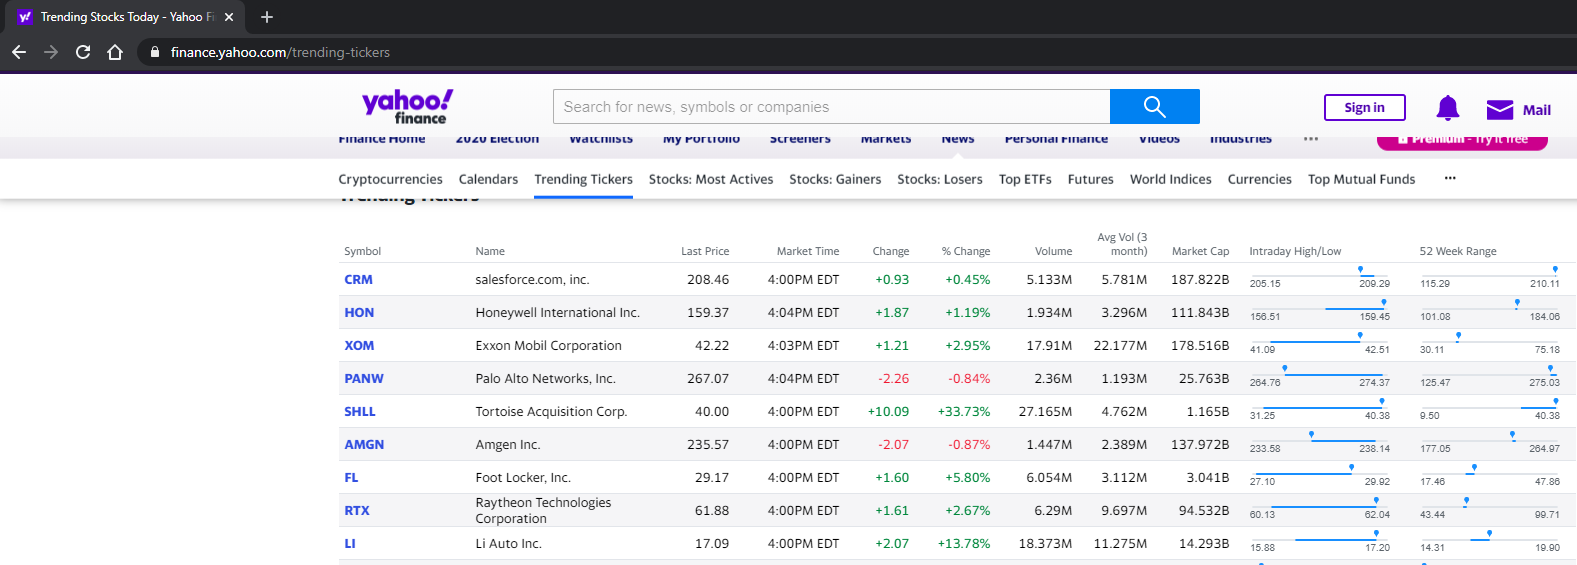Click the +13.78% change value
This screenshot has width=1577, height=565.
(964, 544)
